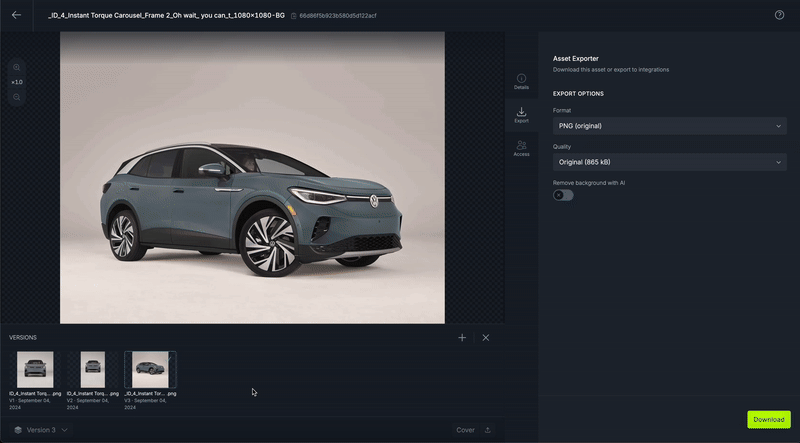The width and height of the screenshot is (800, 443).
Task: Open the Version 3 selector
Action: click(41, 430)
